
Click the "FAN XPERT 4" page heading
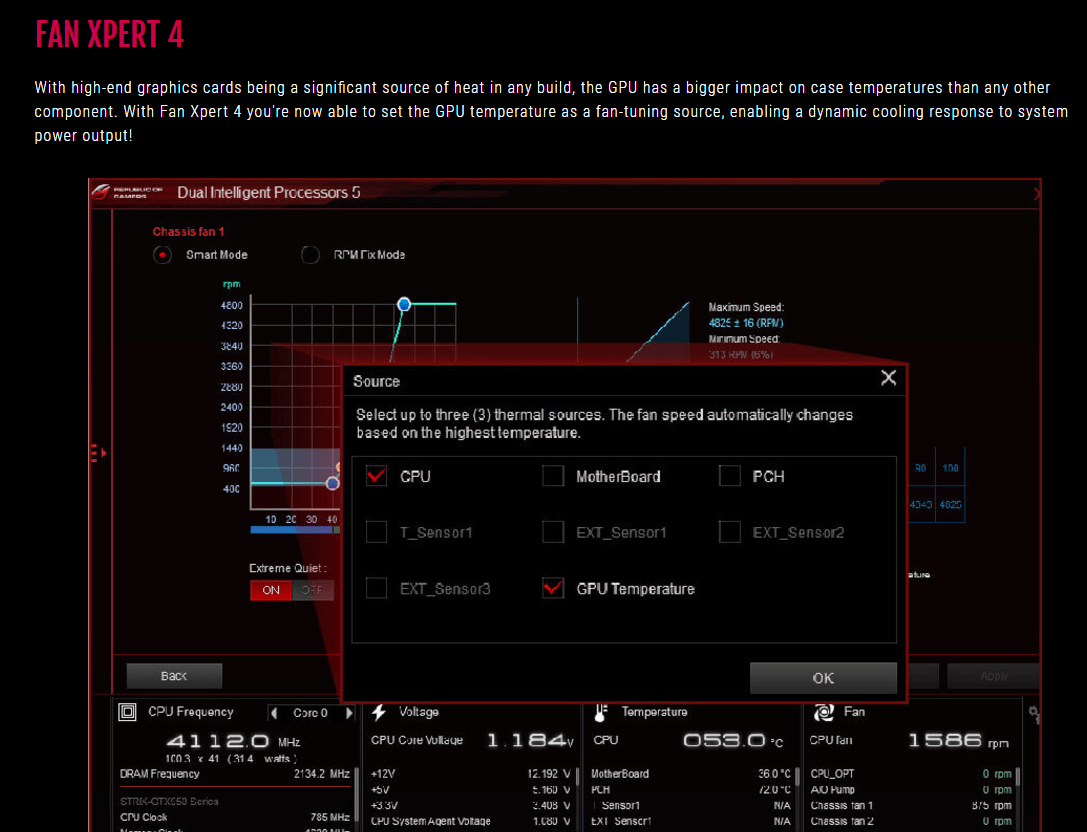click(110, 35)
